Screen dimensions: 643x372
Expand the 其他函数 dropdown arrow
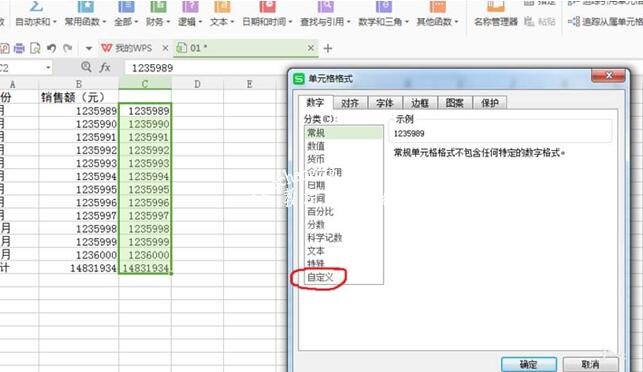[456, 22]
